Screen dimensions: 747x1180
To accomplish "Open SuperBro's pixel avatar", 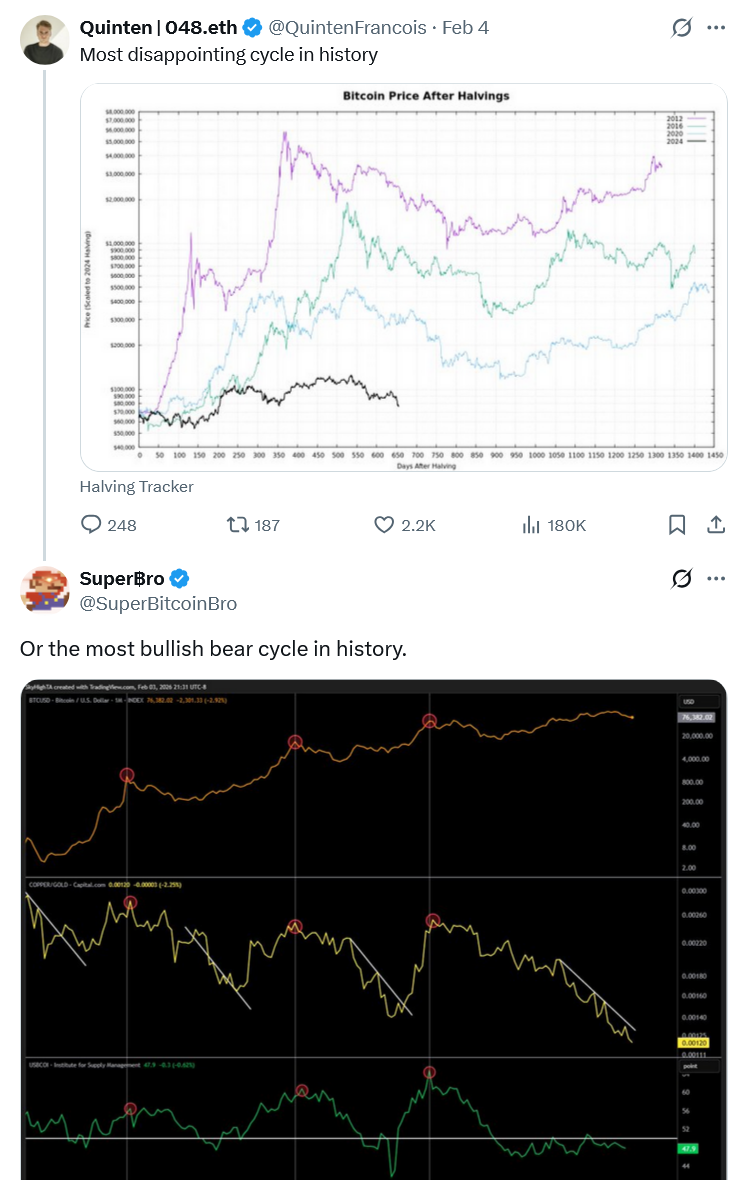I will point(45,589).
